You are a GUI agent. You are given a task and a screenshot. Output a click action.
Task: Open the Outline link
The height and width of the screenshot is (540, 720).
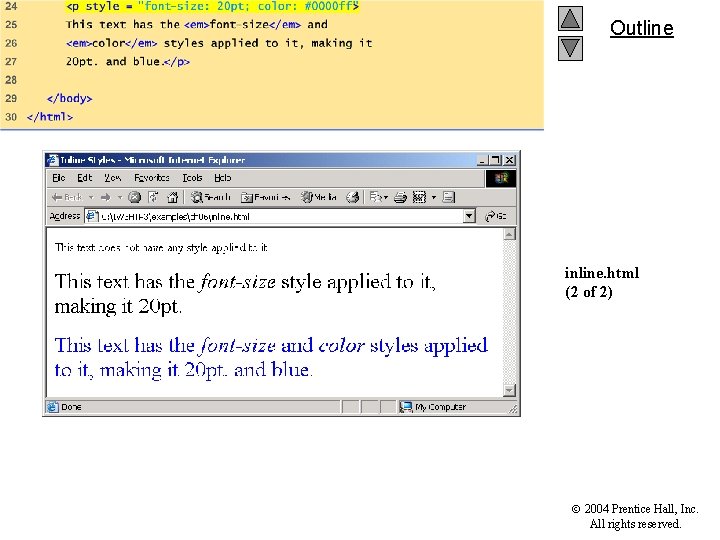pos(641,28)
